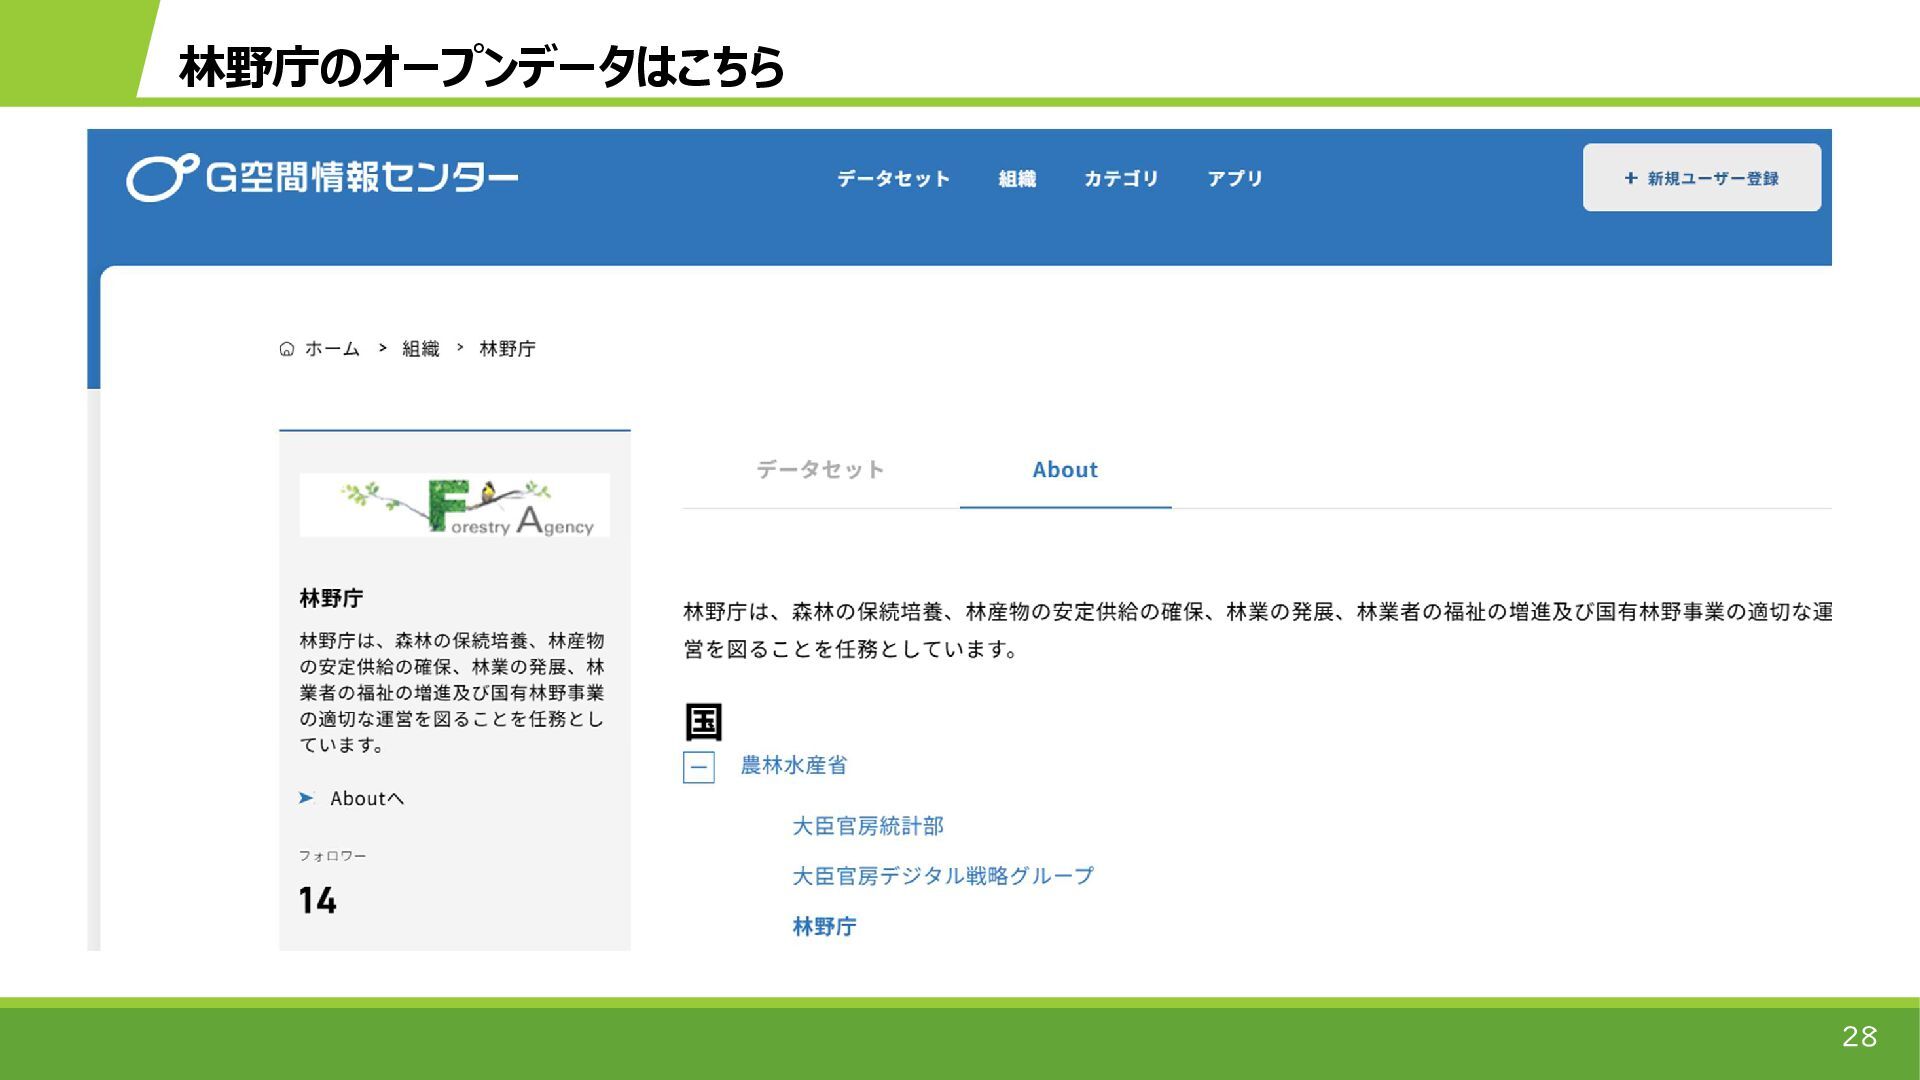Select the About tab
Screen dimensions: 1920x1080
click(1065, 470)
